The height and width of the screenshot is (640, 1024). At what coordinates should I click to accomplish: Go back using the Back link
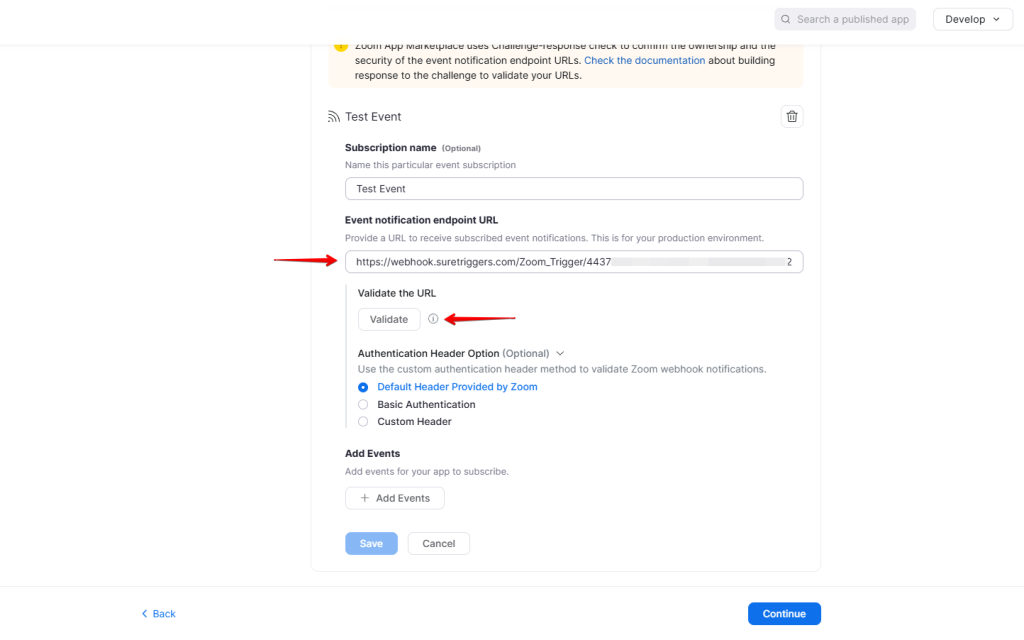click(x=164, y=614)
